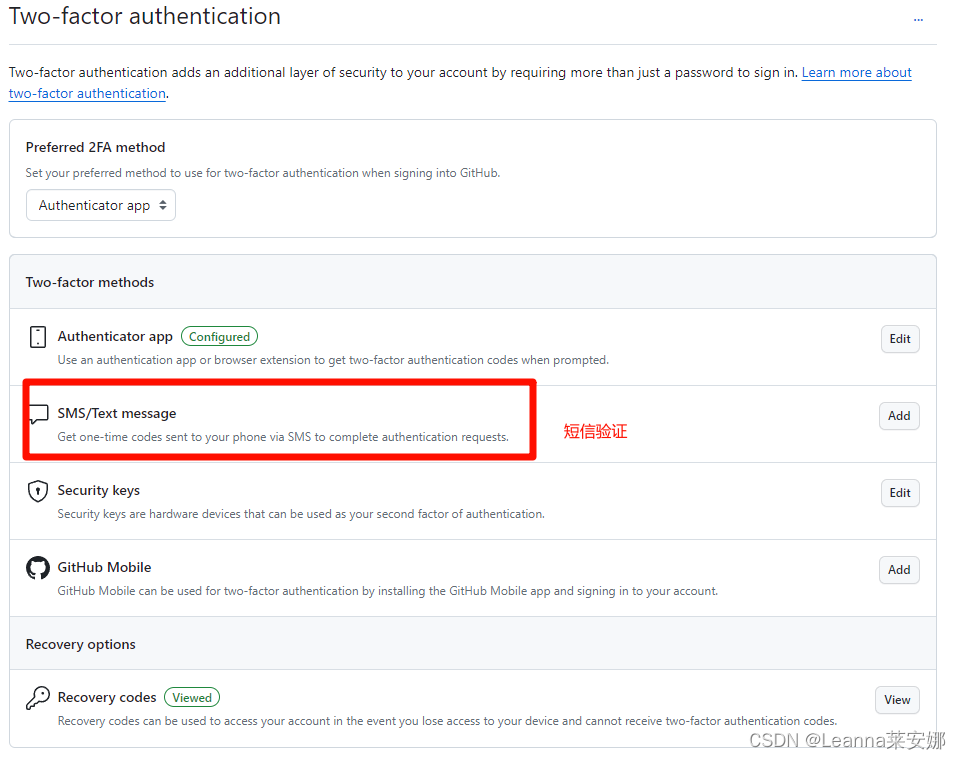Click the GitHub Mobile octocat icon
This screenshot has width=961, height=759.
click(38, 568)
